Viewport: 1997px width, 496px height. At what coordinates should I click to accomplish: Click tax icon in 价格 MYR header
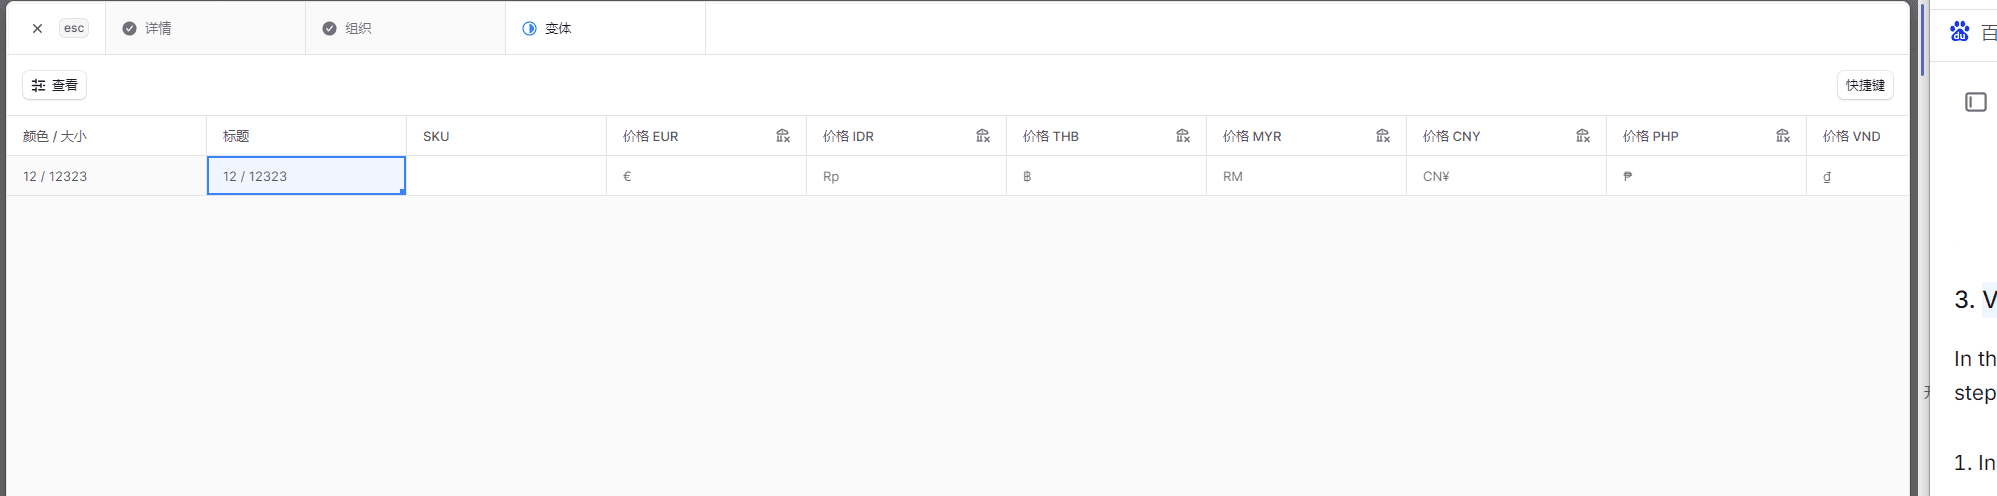(x=1383, y=136)
